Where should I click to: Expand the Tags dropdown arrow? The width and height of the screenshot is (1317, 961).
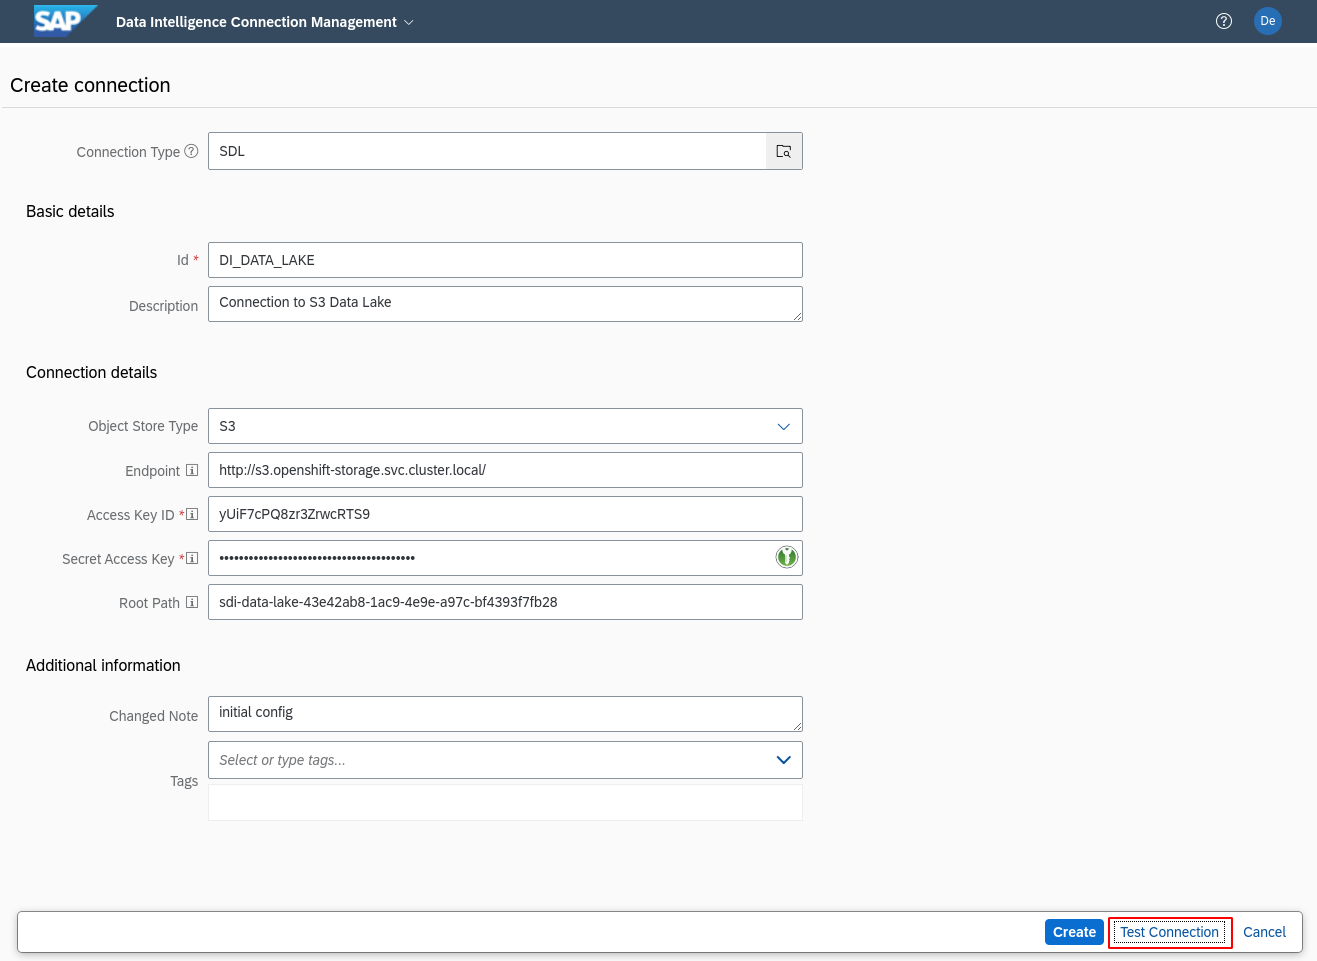pos(784,760)
